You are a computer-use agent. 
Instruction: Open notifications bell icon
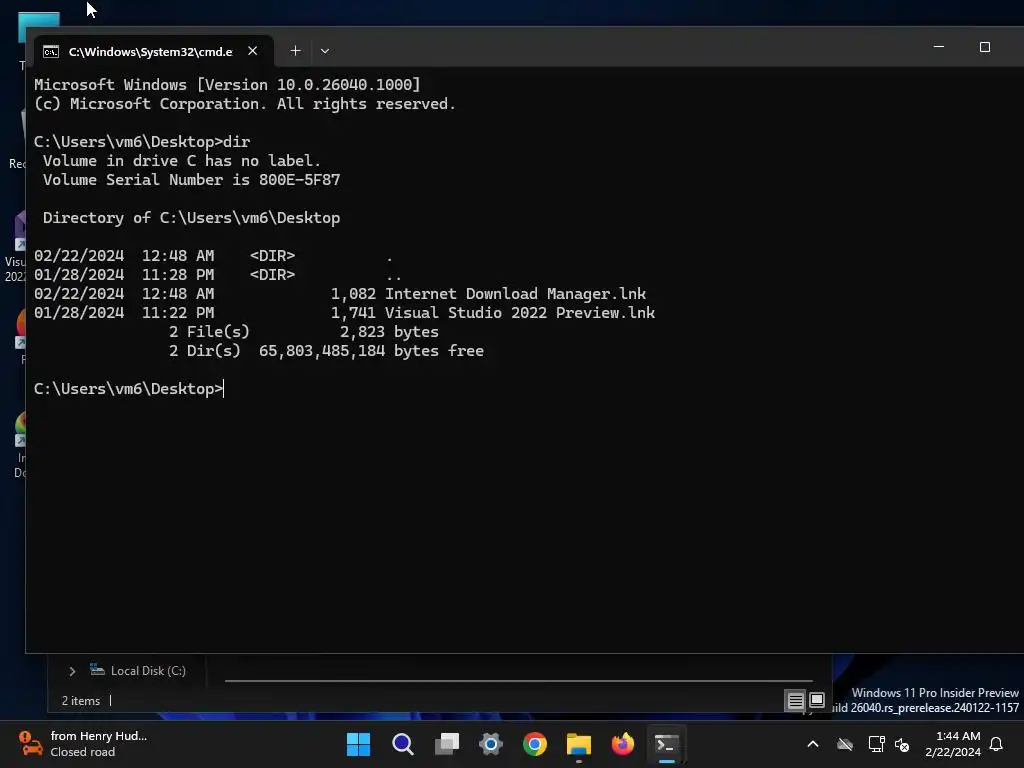[996, 744]
